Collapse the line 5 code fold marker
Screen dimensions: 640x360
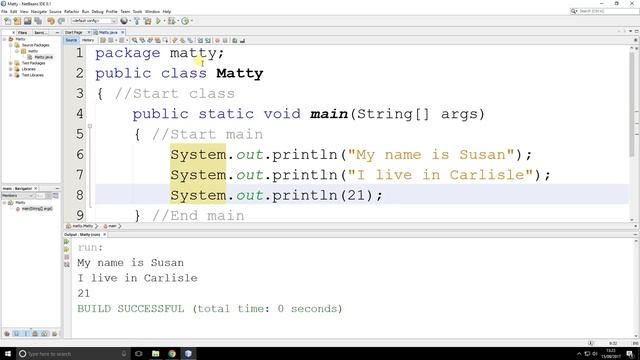90,126
